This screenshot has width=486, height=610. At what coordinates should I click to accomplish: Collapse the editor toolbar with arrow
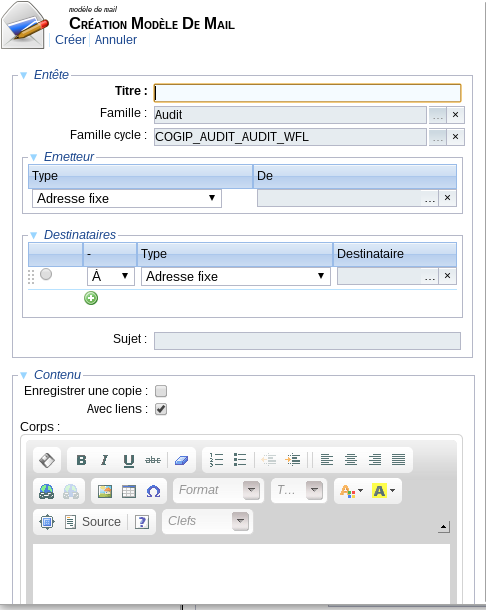click(443, 527)
